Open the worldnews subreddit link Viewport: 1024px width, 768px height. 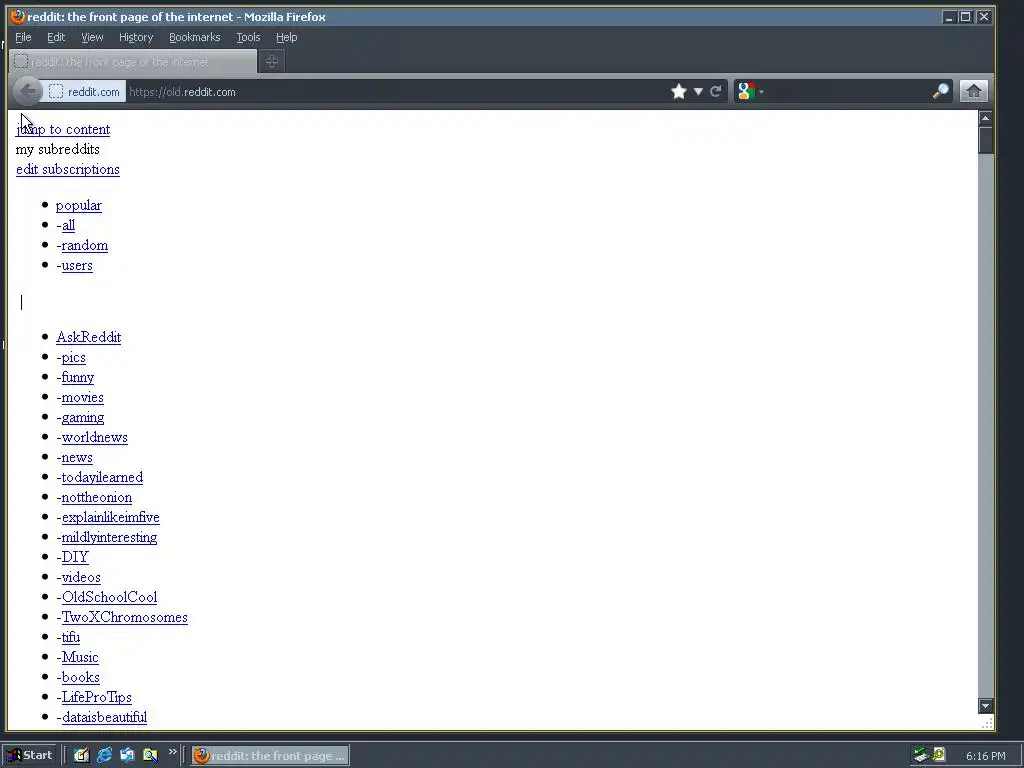tap(95, 437)
